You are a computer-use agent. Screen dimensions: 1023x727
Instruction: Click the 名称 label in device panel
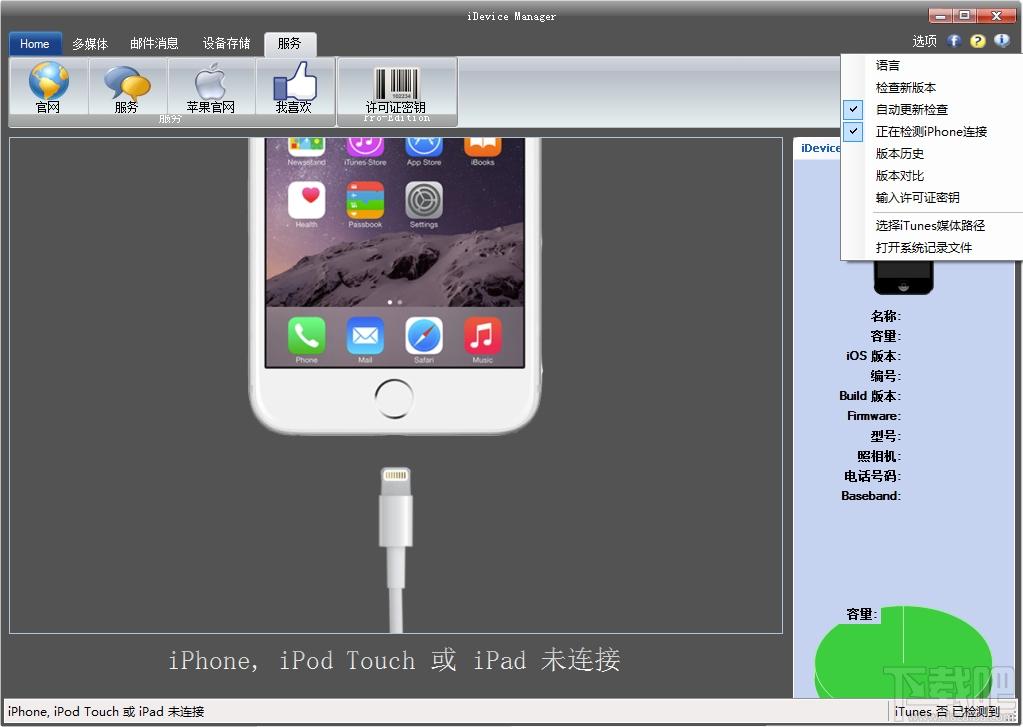(885, 317)
